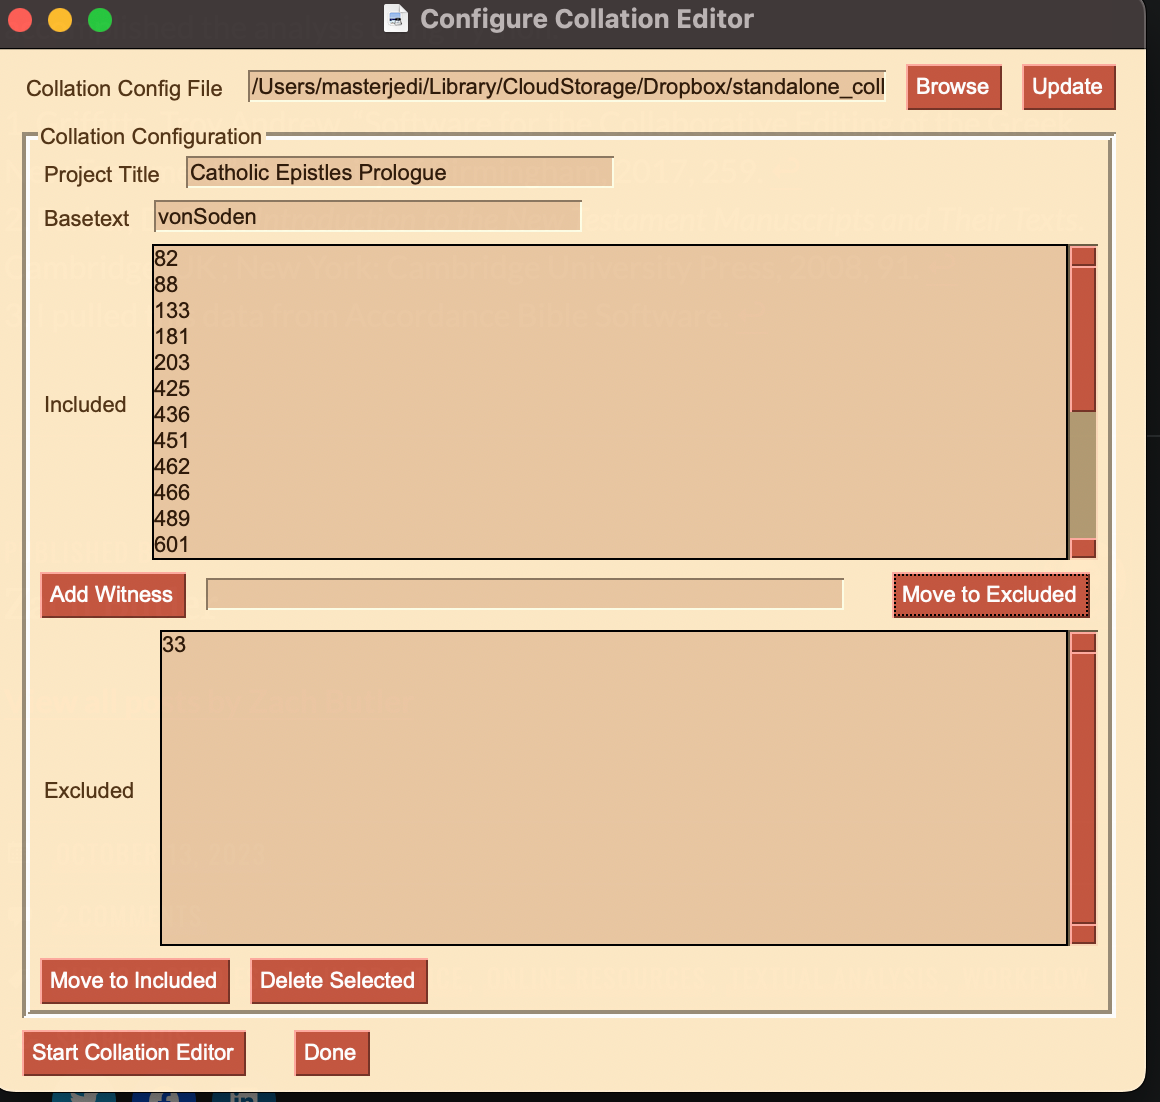The width and height of the screenshot is (1160, 1102).
Task: Choose witness 425 from Included list
Action: click(172, 389)
